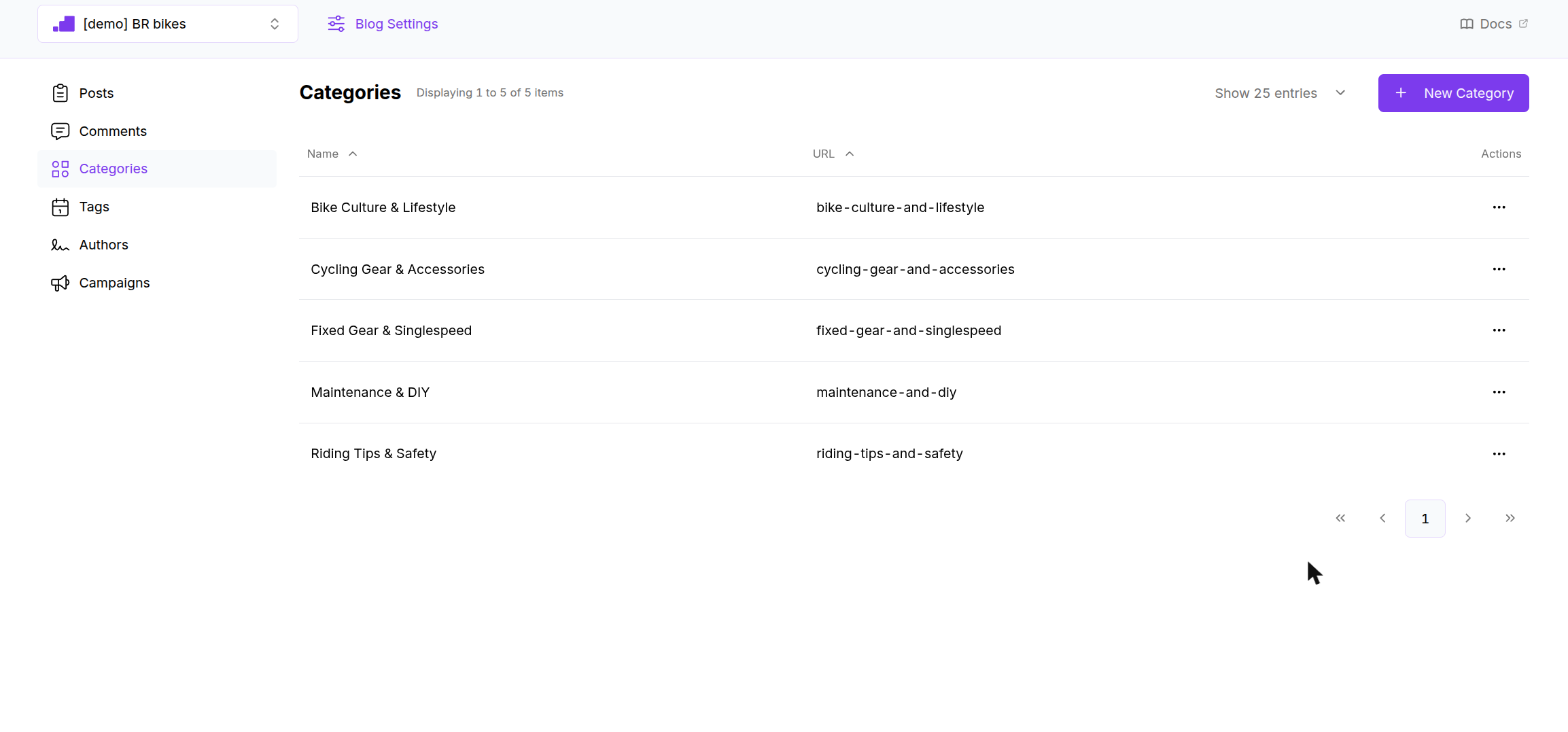This screenshot has height=732, width=1568.
Task: Go to first page with double-left arrows
Action: click(x=1341, y=518)
